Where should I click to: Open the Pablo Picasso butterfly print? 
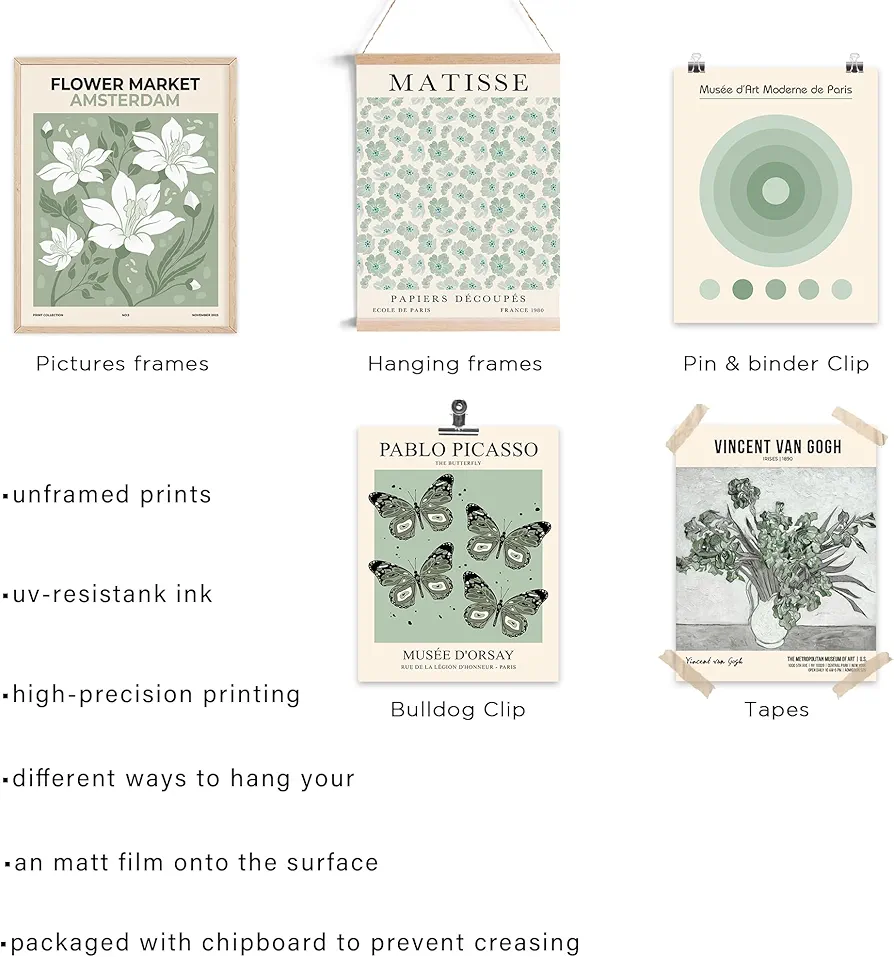tap(458, 554)
